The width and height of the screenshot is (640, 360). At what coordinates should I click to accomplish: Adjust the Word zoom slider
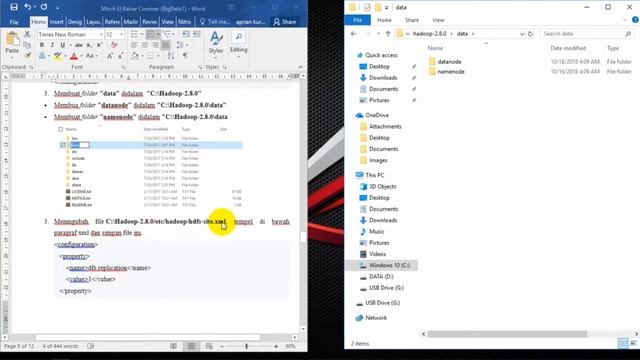(x=246, y=346)
